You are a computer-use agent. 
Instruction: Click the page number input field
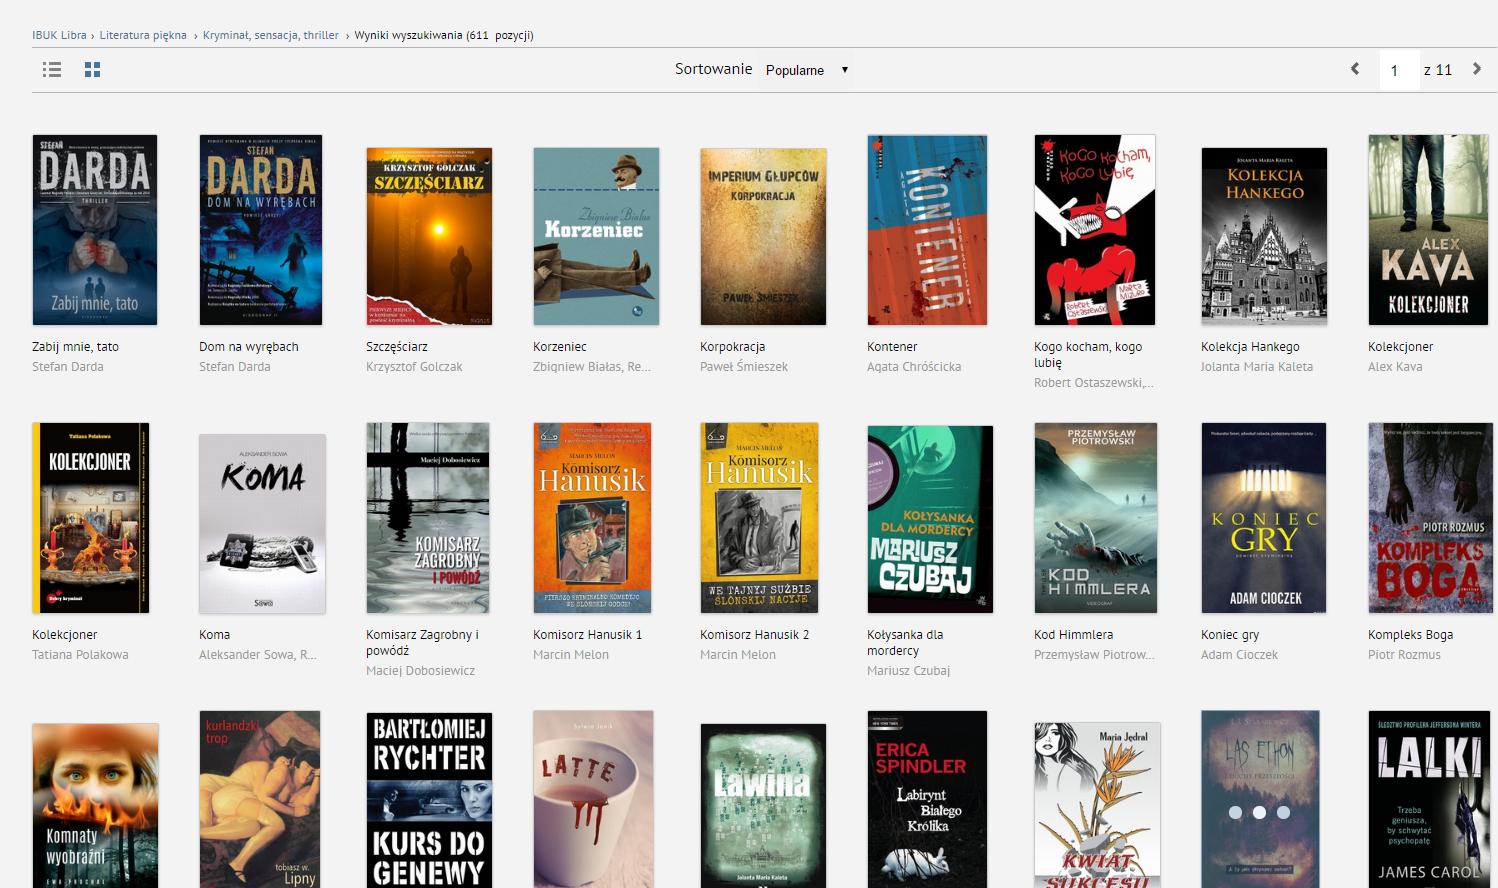pyautogui.click(x=1398, y=70)
